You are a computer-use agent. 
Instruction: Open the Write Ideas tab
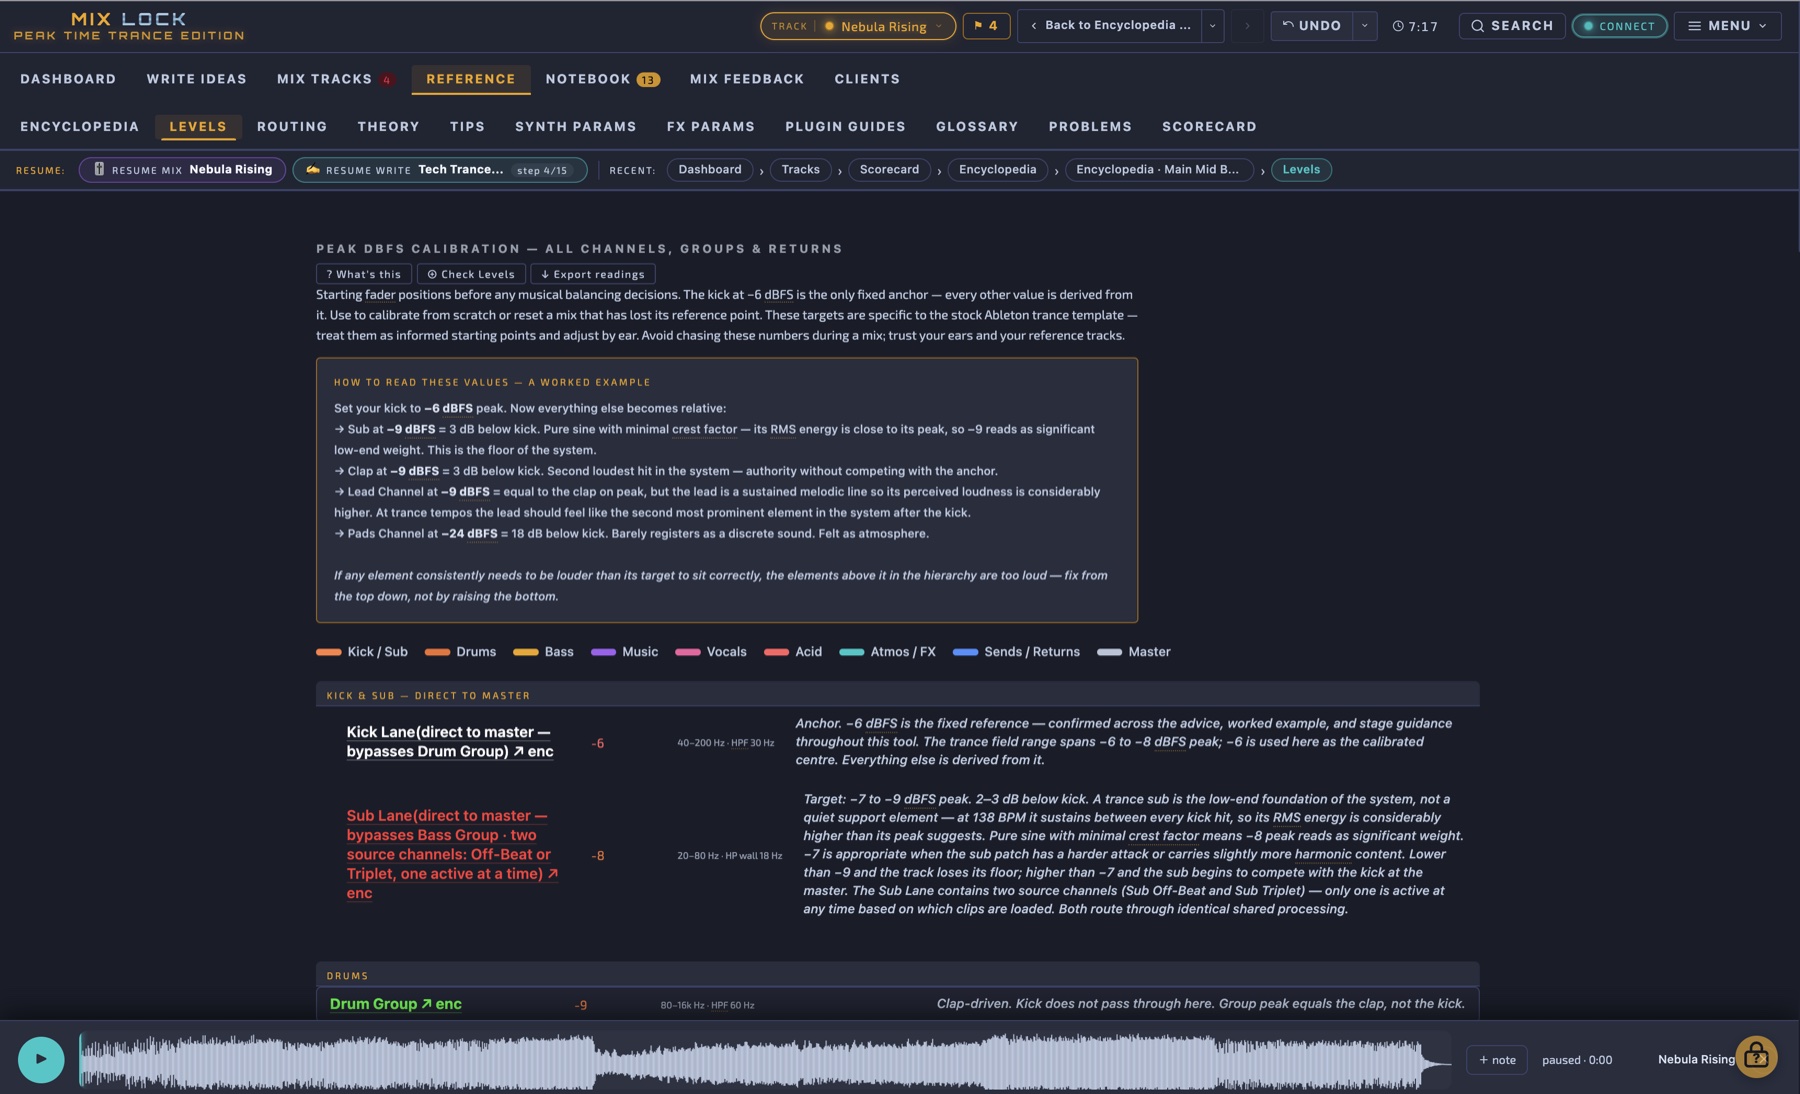coord(196,79)
